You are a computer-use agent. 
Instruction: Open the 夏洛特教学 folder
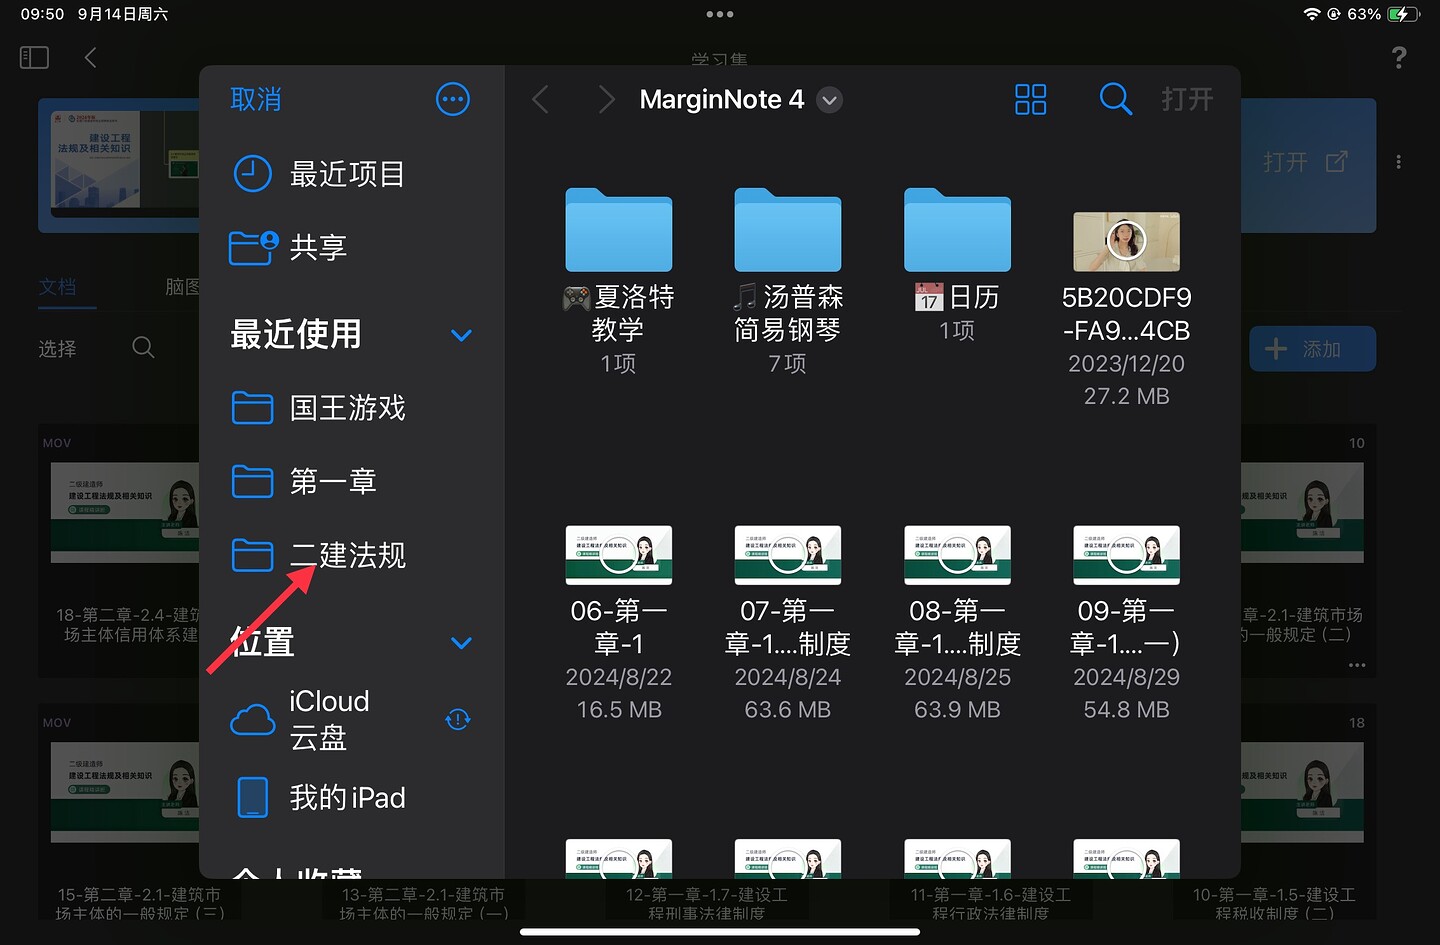[618, 281]
